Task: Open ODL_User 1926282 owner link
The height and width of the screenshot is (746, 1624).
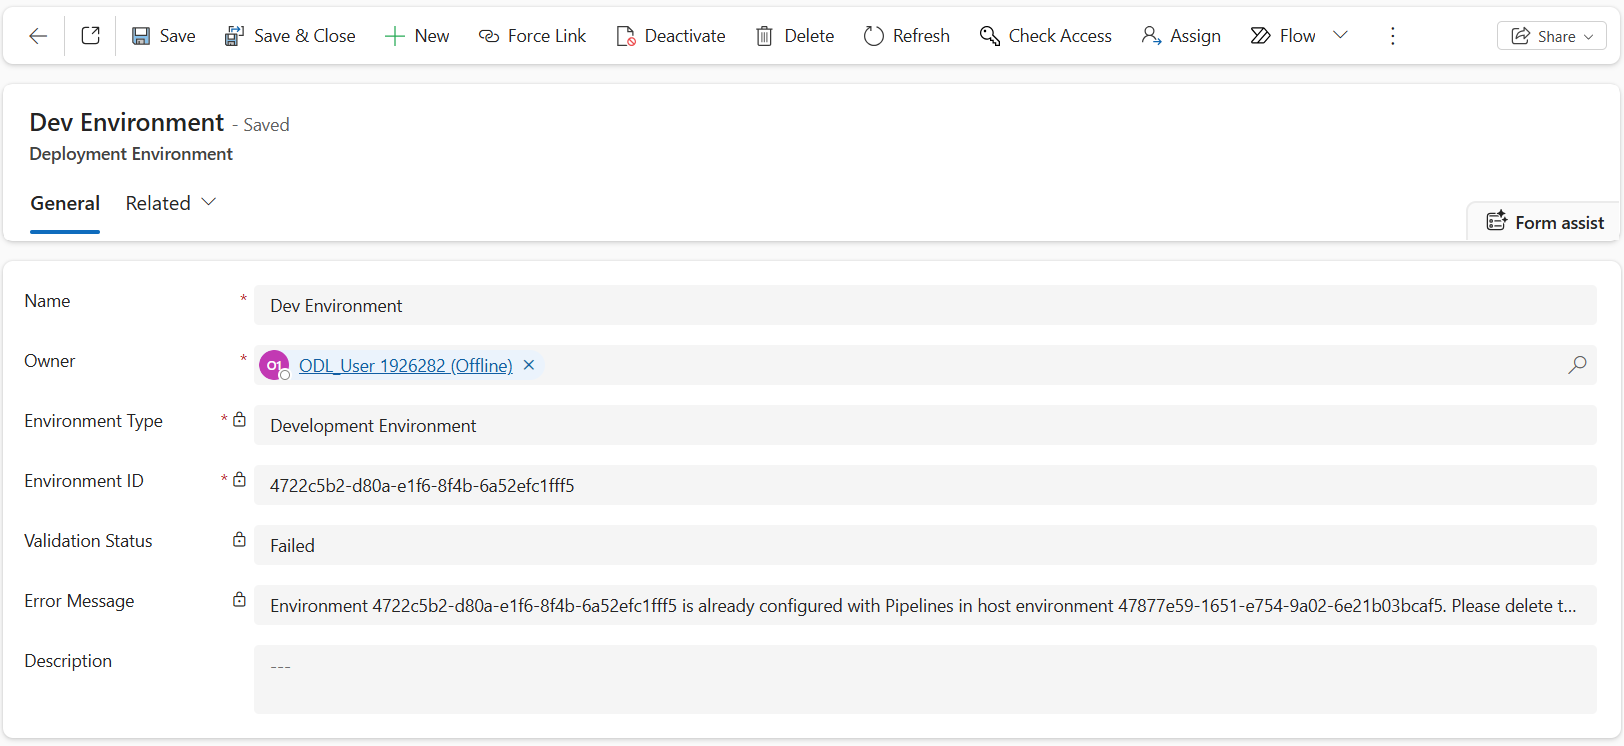Action: 406,366
